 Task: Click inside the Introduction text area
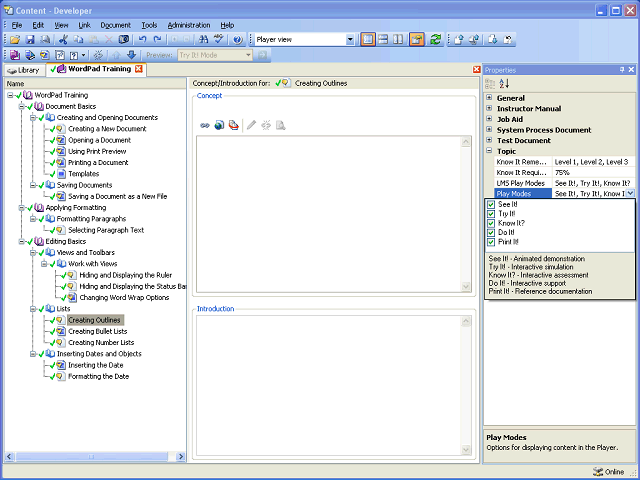[329, 386]
